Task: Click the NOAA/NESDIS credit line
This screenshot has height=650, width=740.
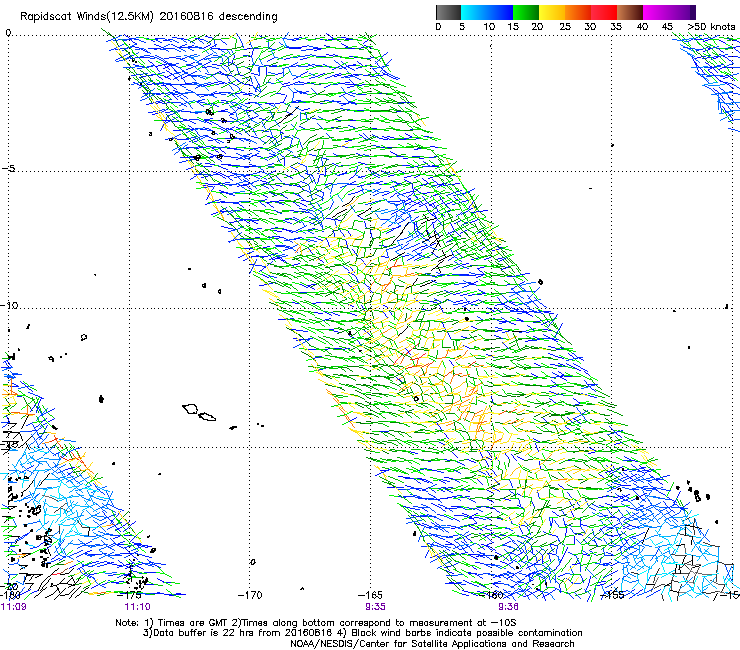Action: point(432,644)
